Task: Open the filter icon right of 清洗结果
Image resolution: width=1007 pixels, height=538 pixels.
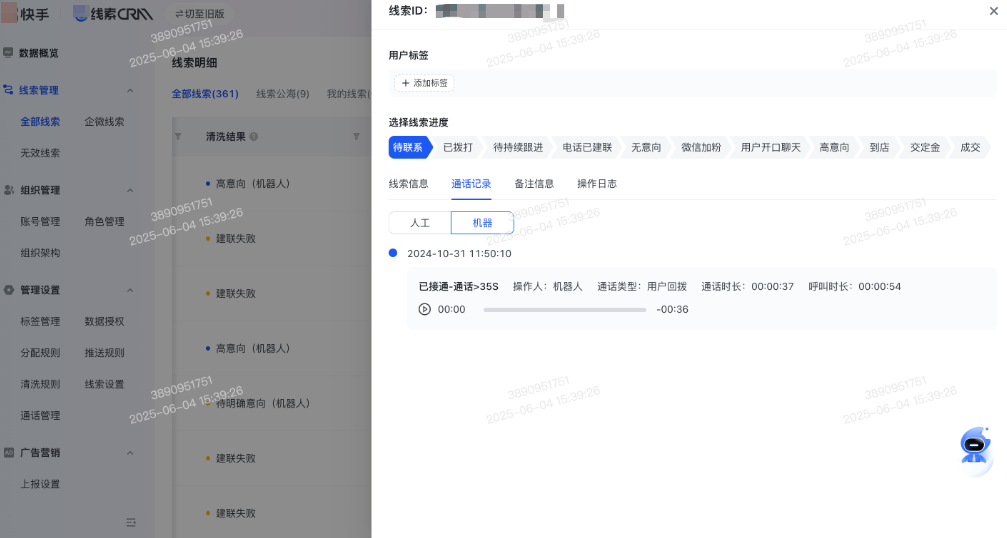Action: [356, 137]
